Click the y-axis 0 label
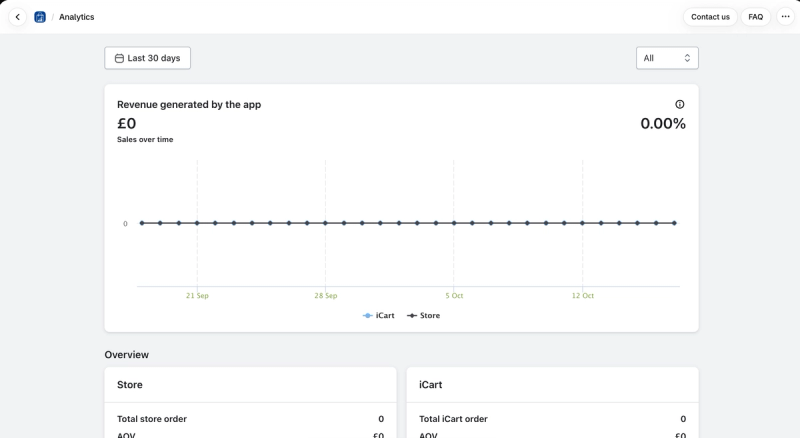800x438 pixels. (x=126, y=224)
